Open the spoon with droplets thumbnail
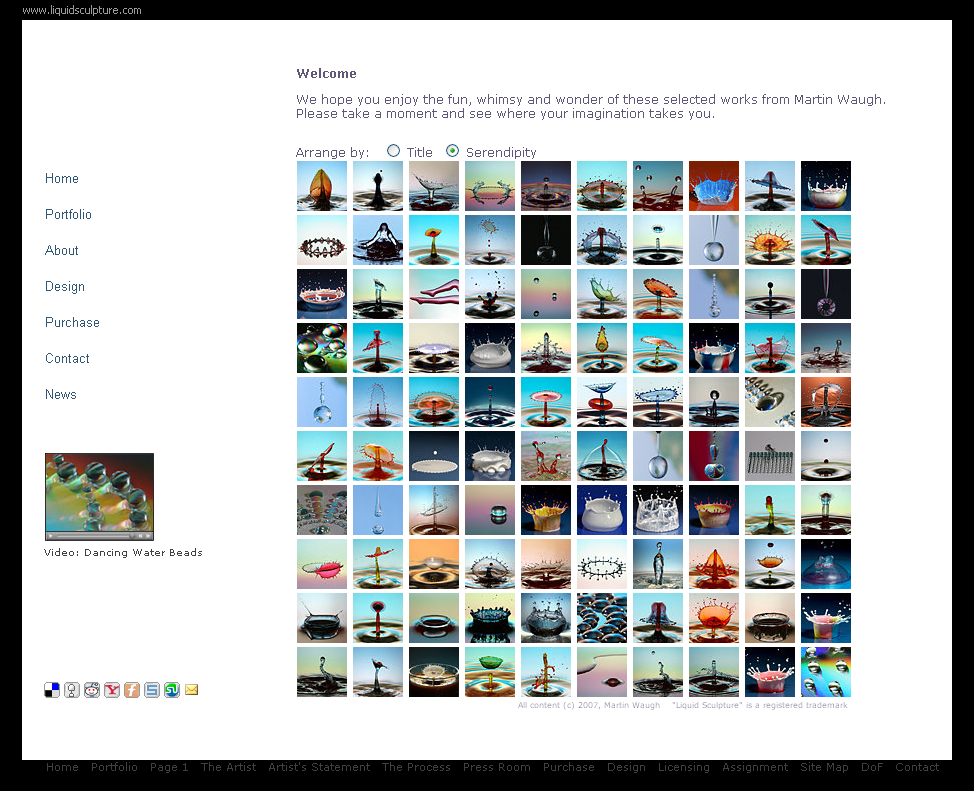The height and width of the screenshot is (791, 974). tap(770, 402)
